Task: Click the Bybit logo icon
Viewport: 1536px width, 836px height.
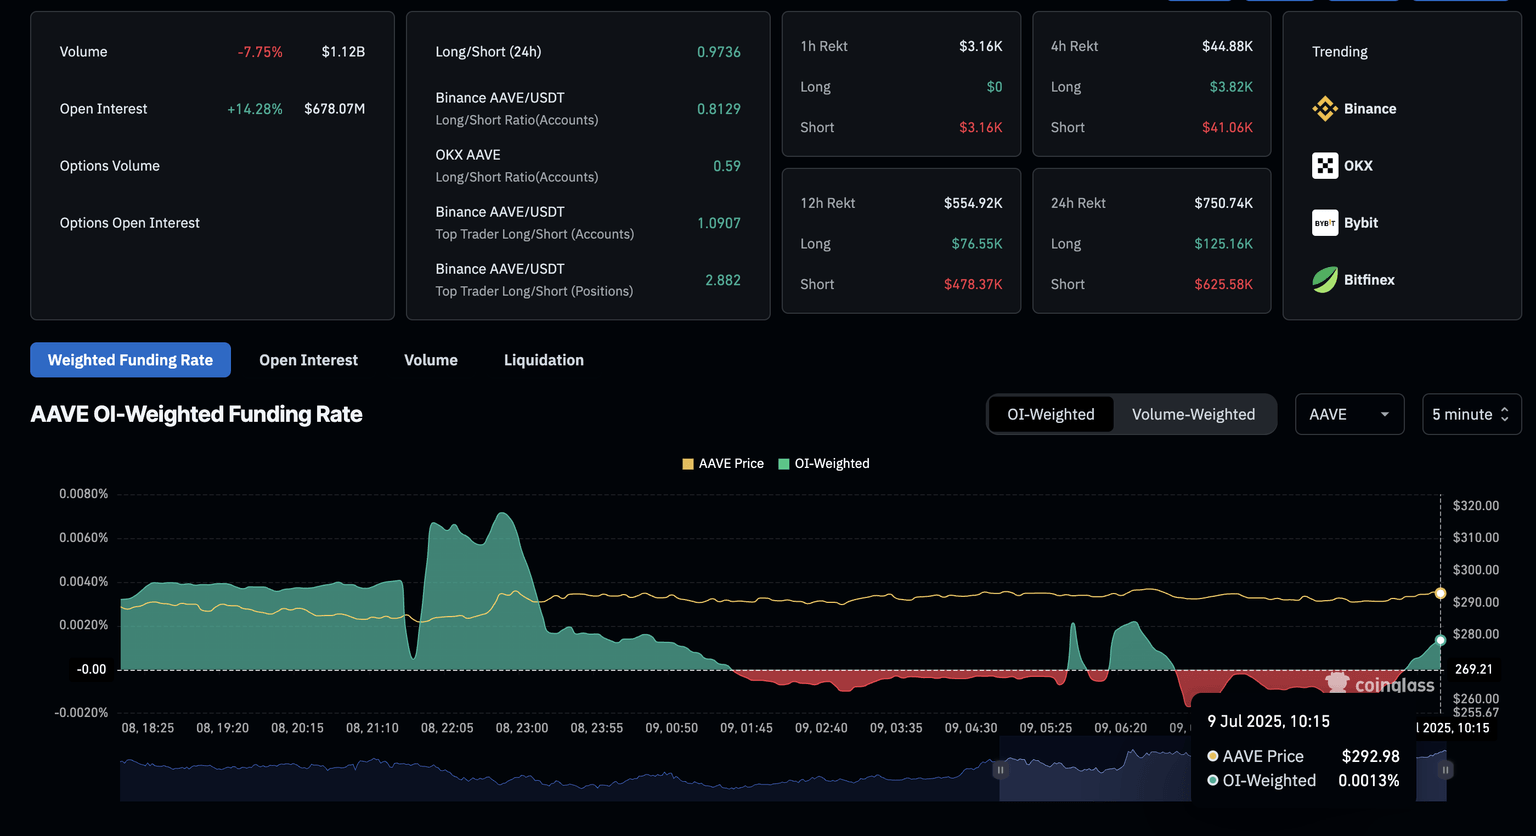Action: [x=1325, y=223]
